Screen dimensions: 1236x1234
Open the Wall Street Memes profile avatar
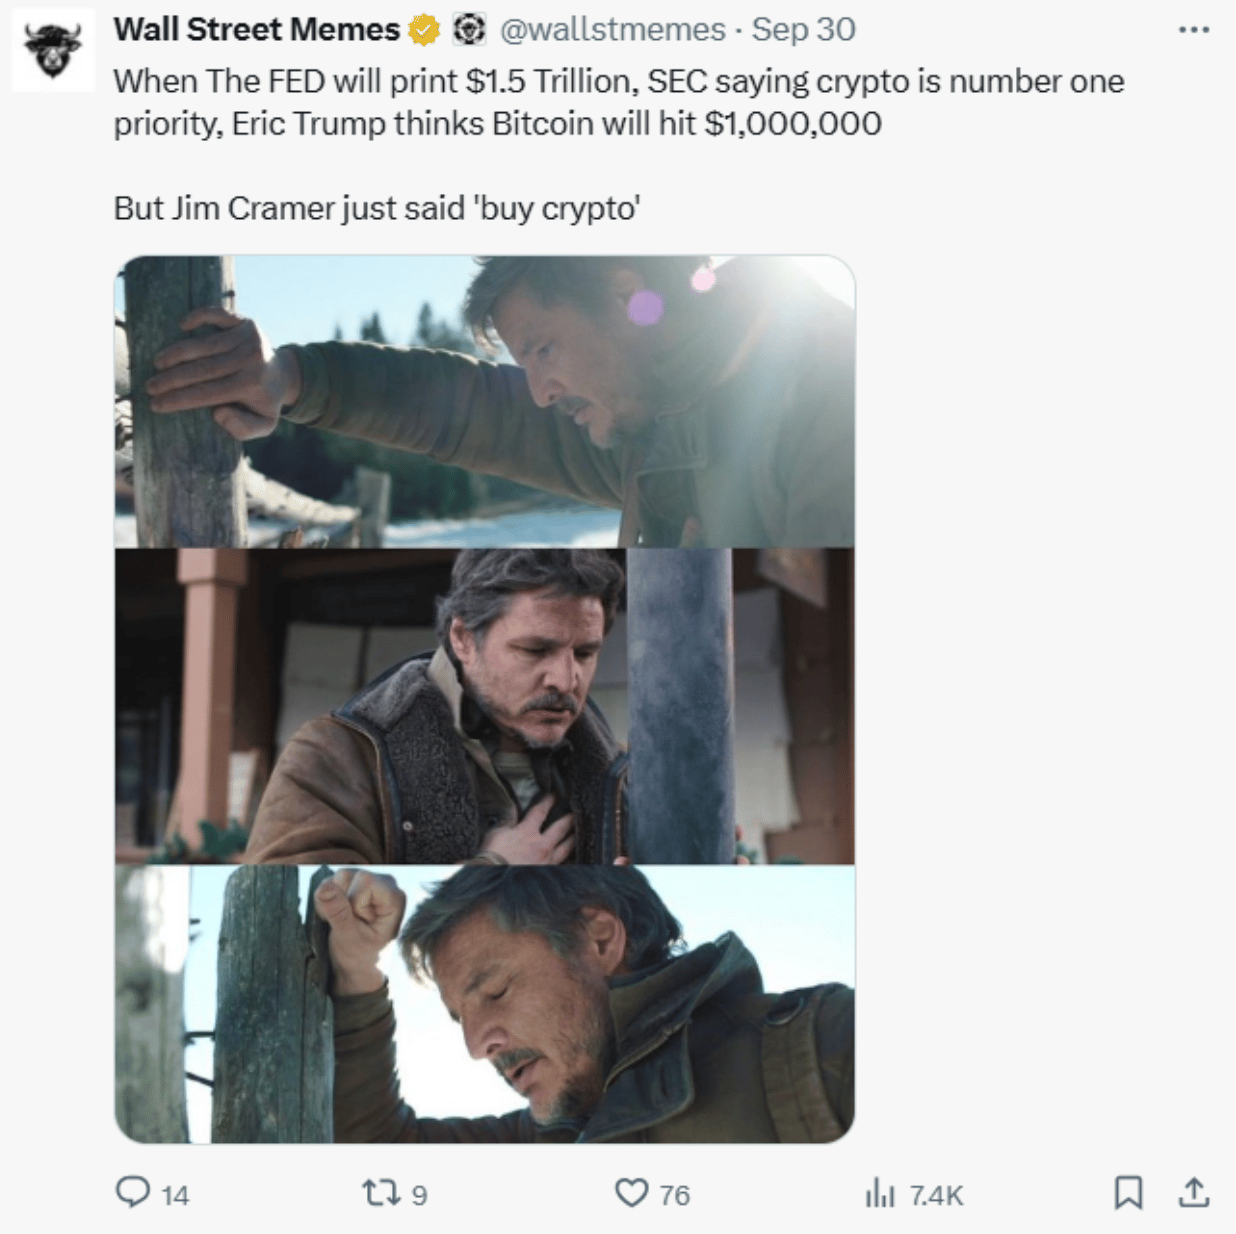click(53, 51)
